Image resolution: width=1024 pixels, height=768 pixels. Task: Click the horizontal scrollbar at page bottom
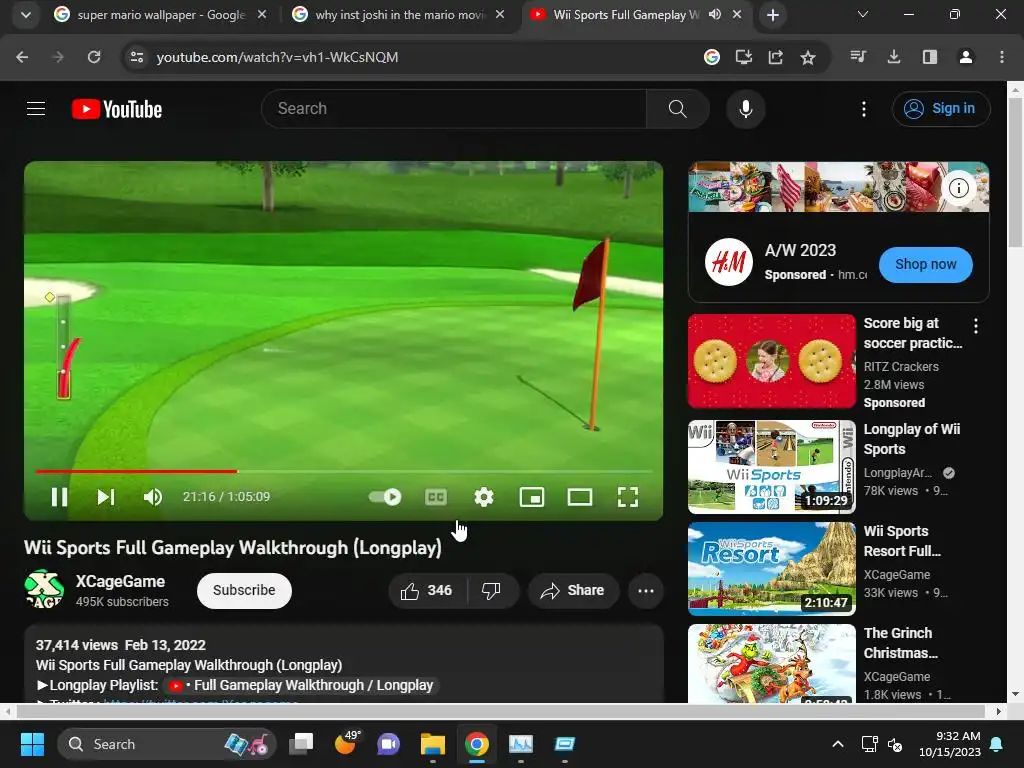(500, 711)
